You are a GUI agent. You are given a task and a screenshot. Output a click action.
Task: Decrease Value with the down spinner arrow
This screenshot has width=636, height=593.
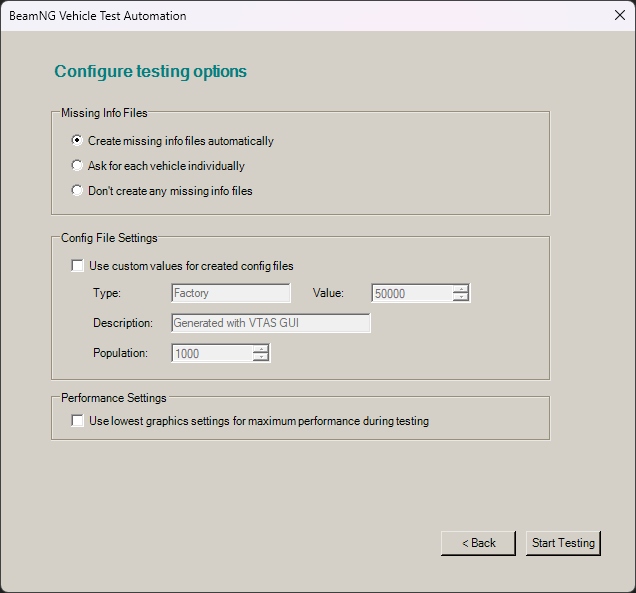pos(461,297)
